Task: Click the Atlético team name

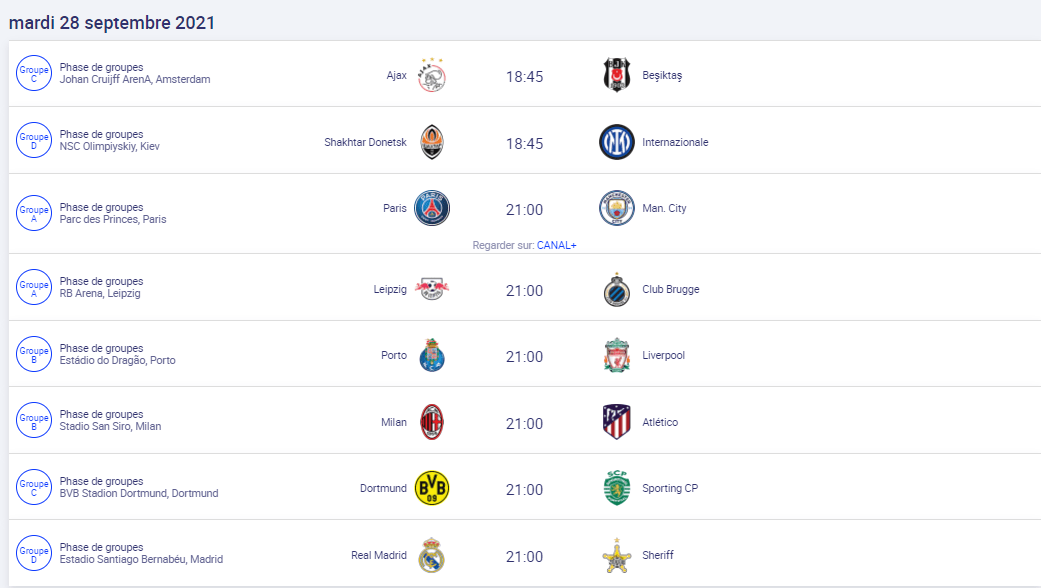Action: point(660,422)
